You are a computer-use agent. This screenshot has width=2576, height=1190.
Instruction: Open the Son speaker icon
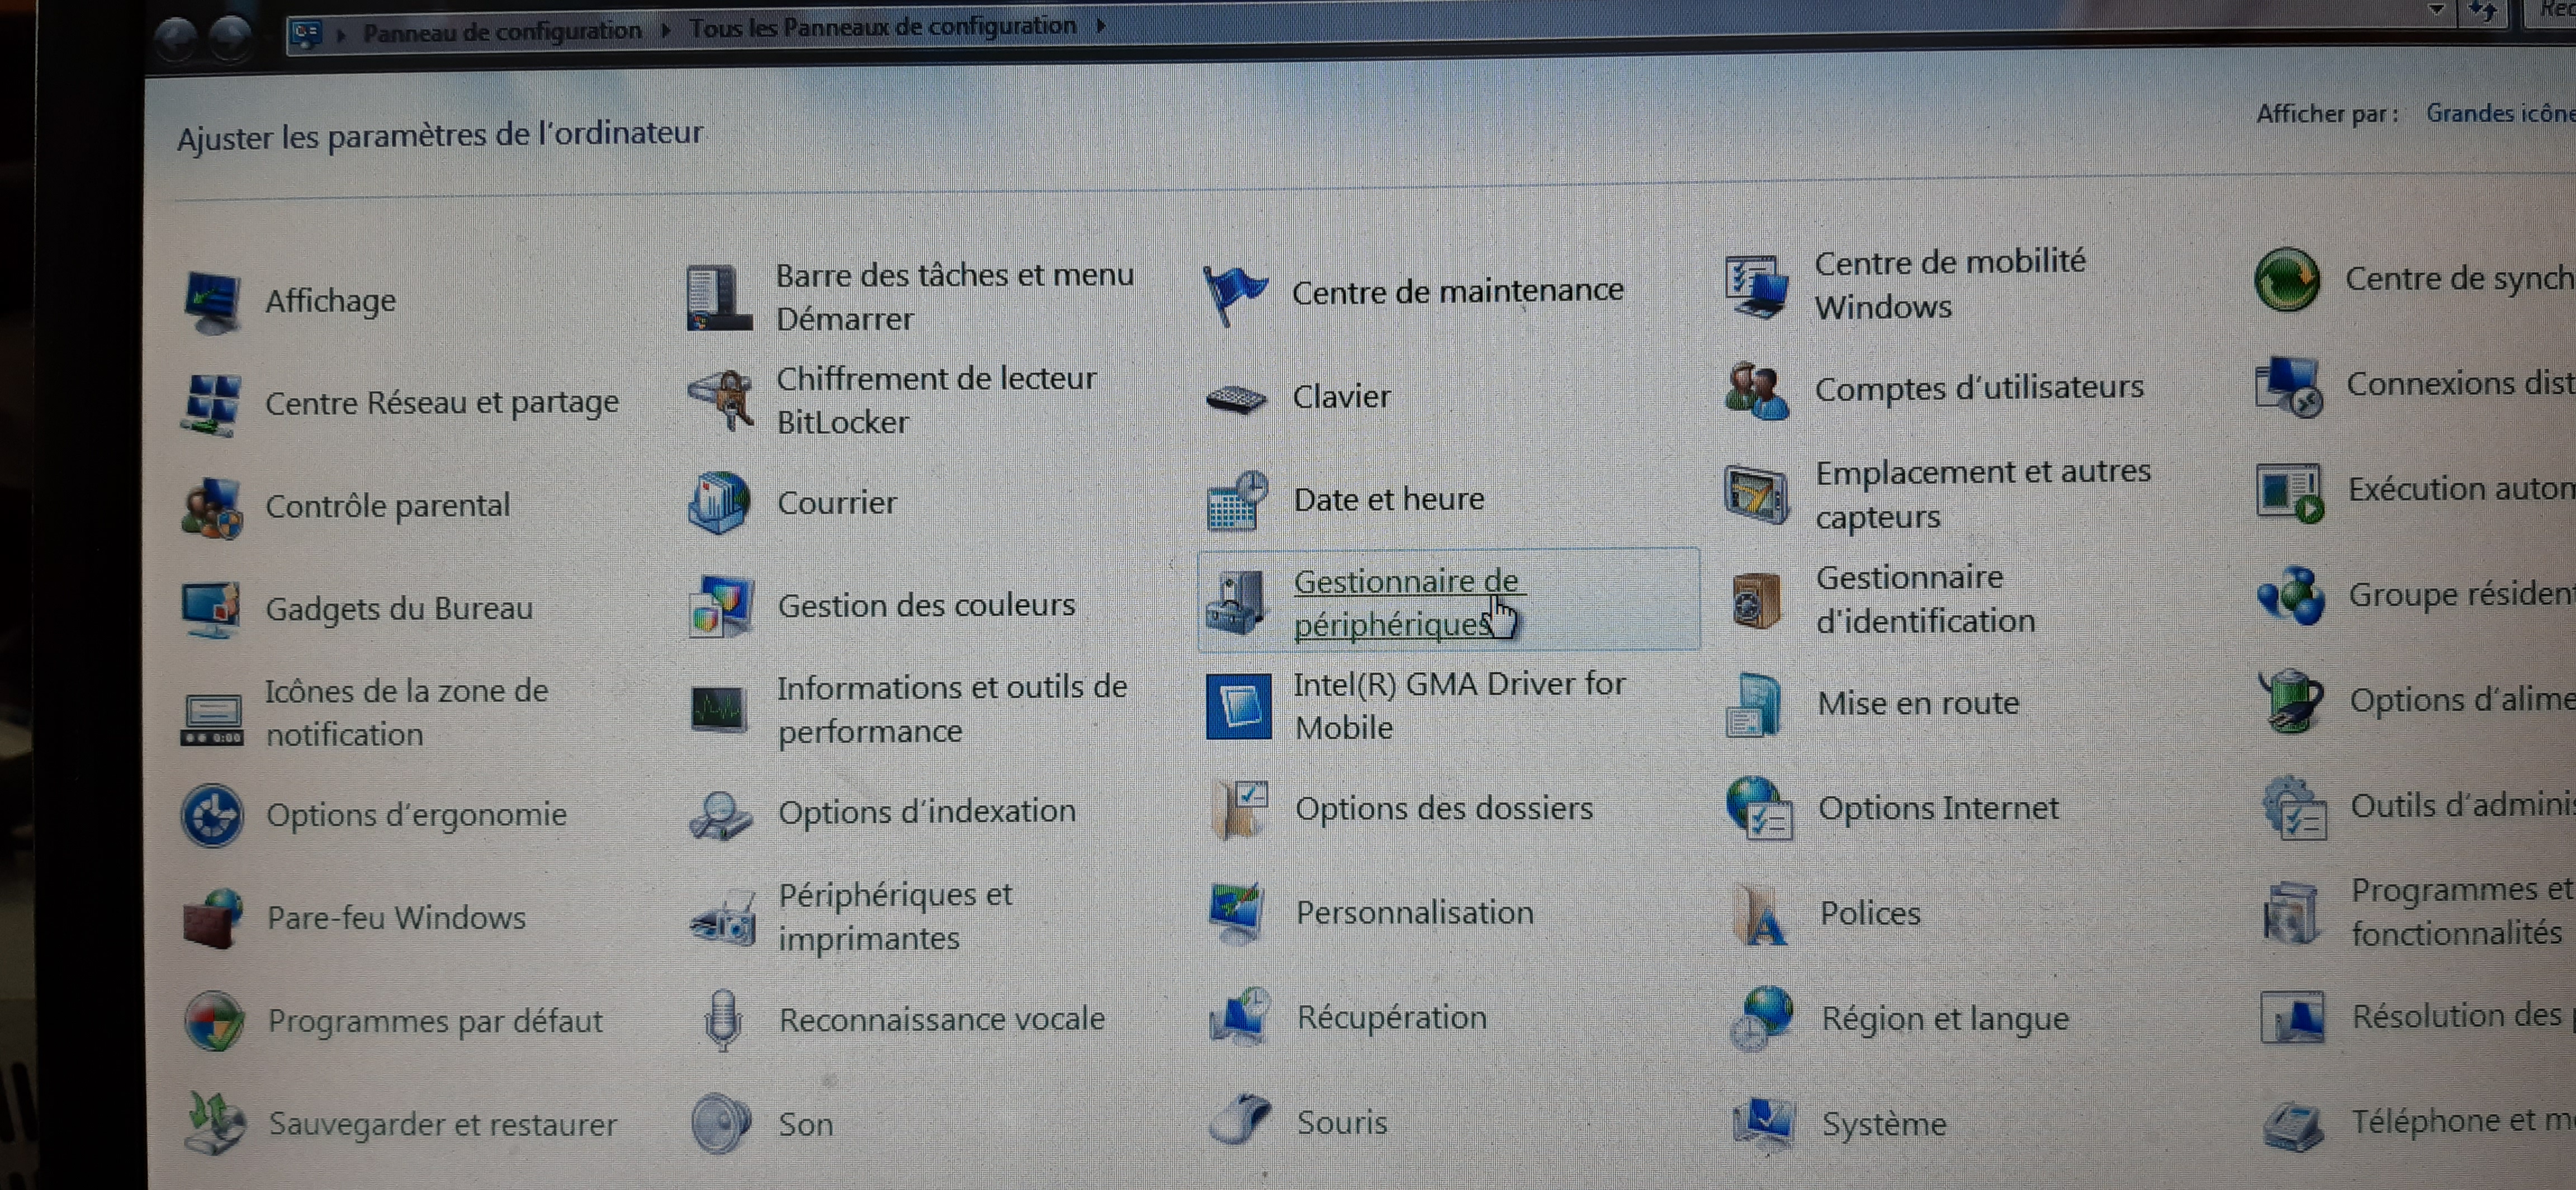point(720,1123)
